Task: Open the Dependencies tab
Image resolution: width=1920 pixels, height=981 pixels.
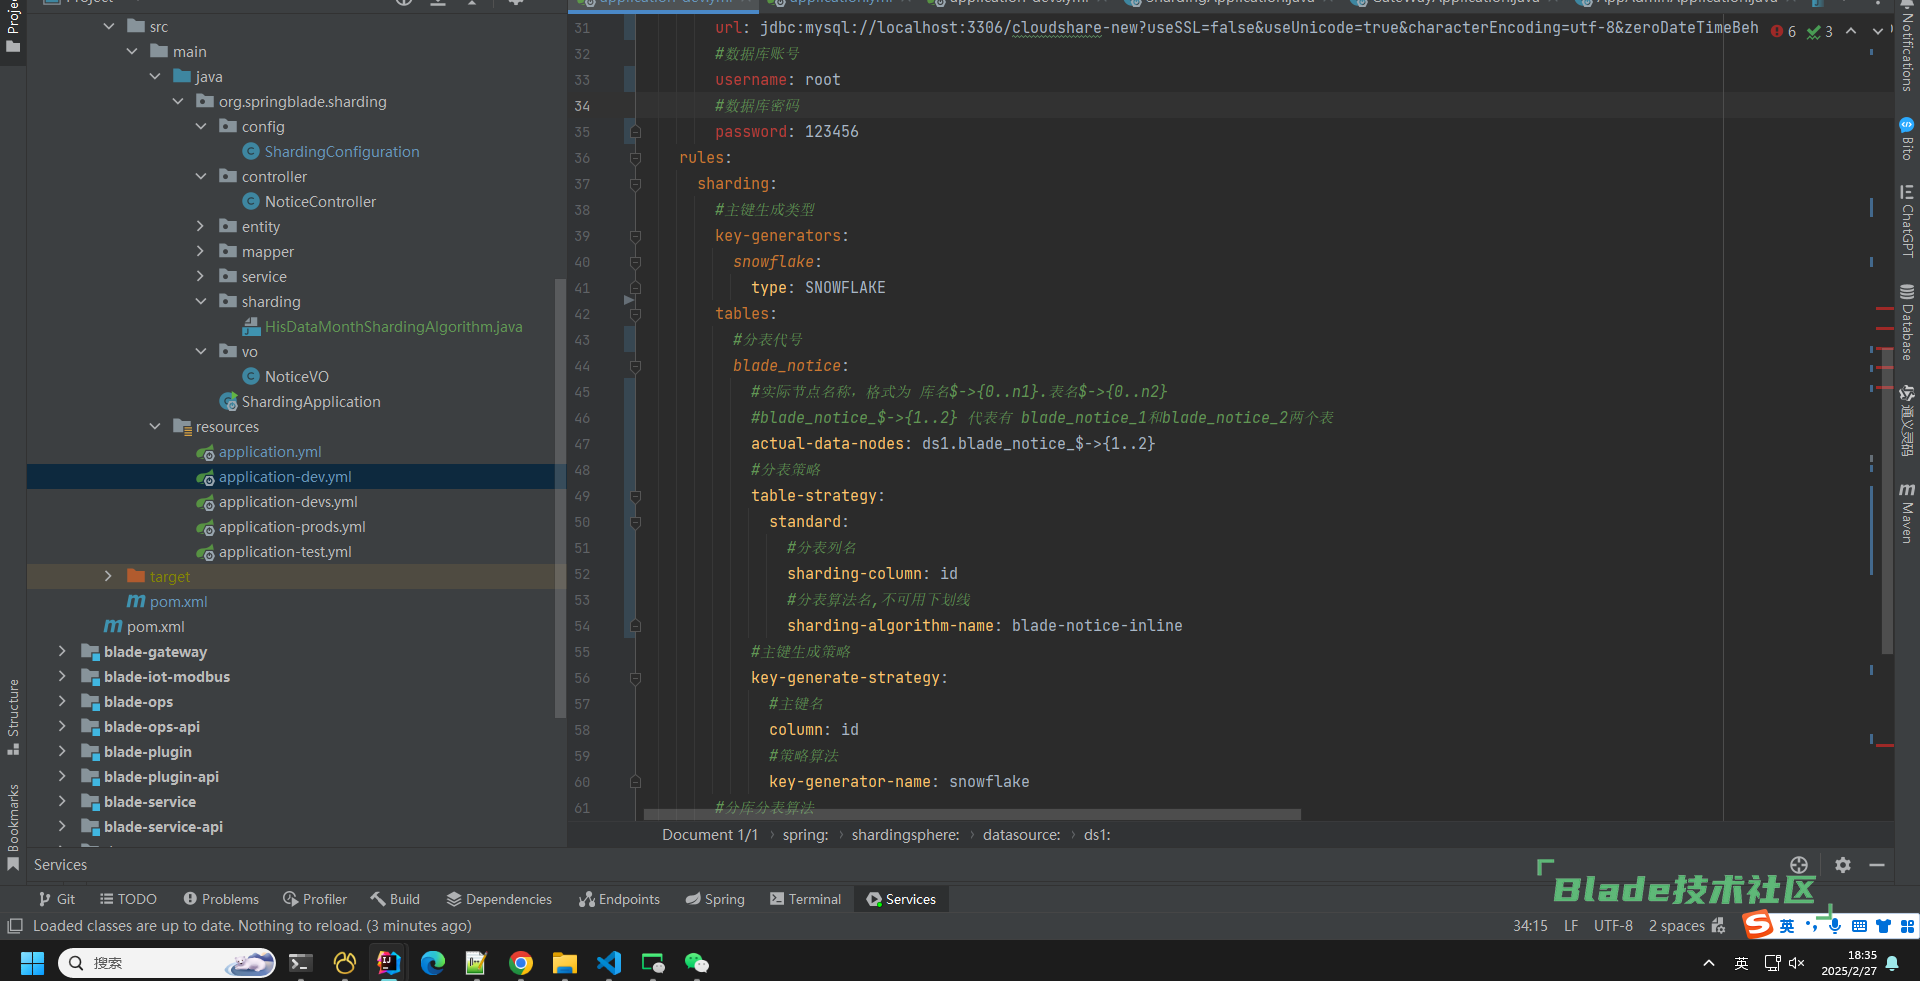Action: coord(499,899)
